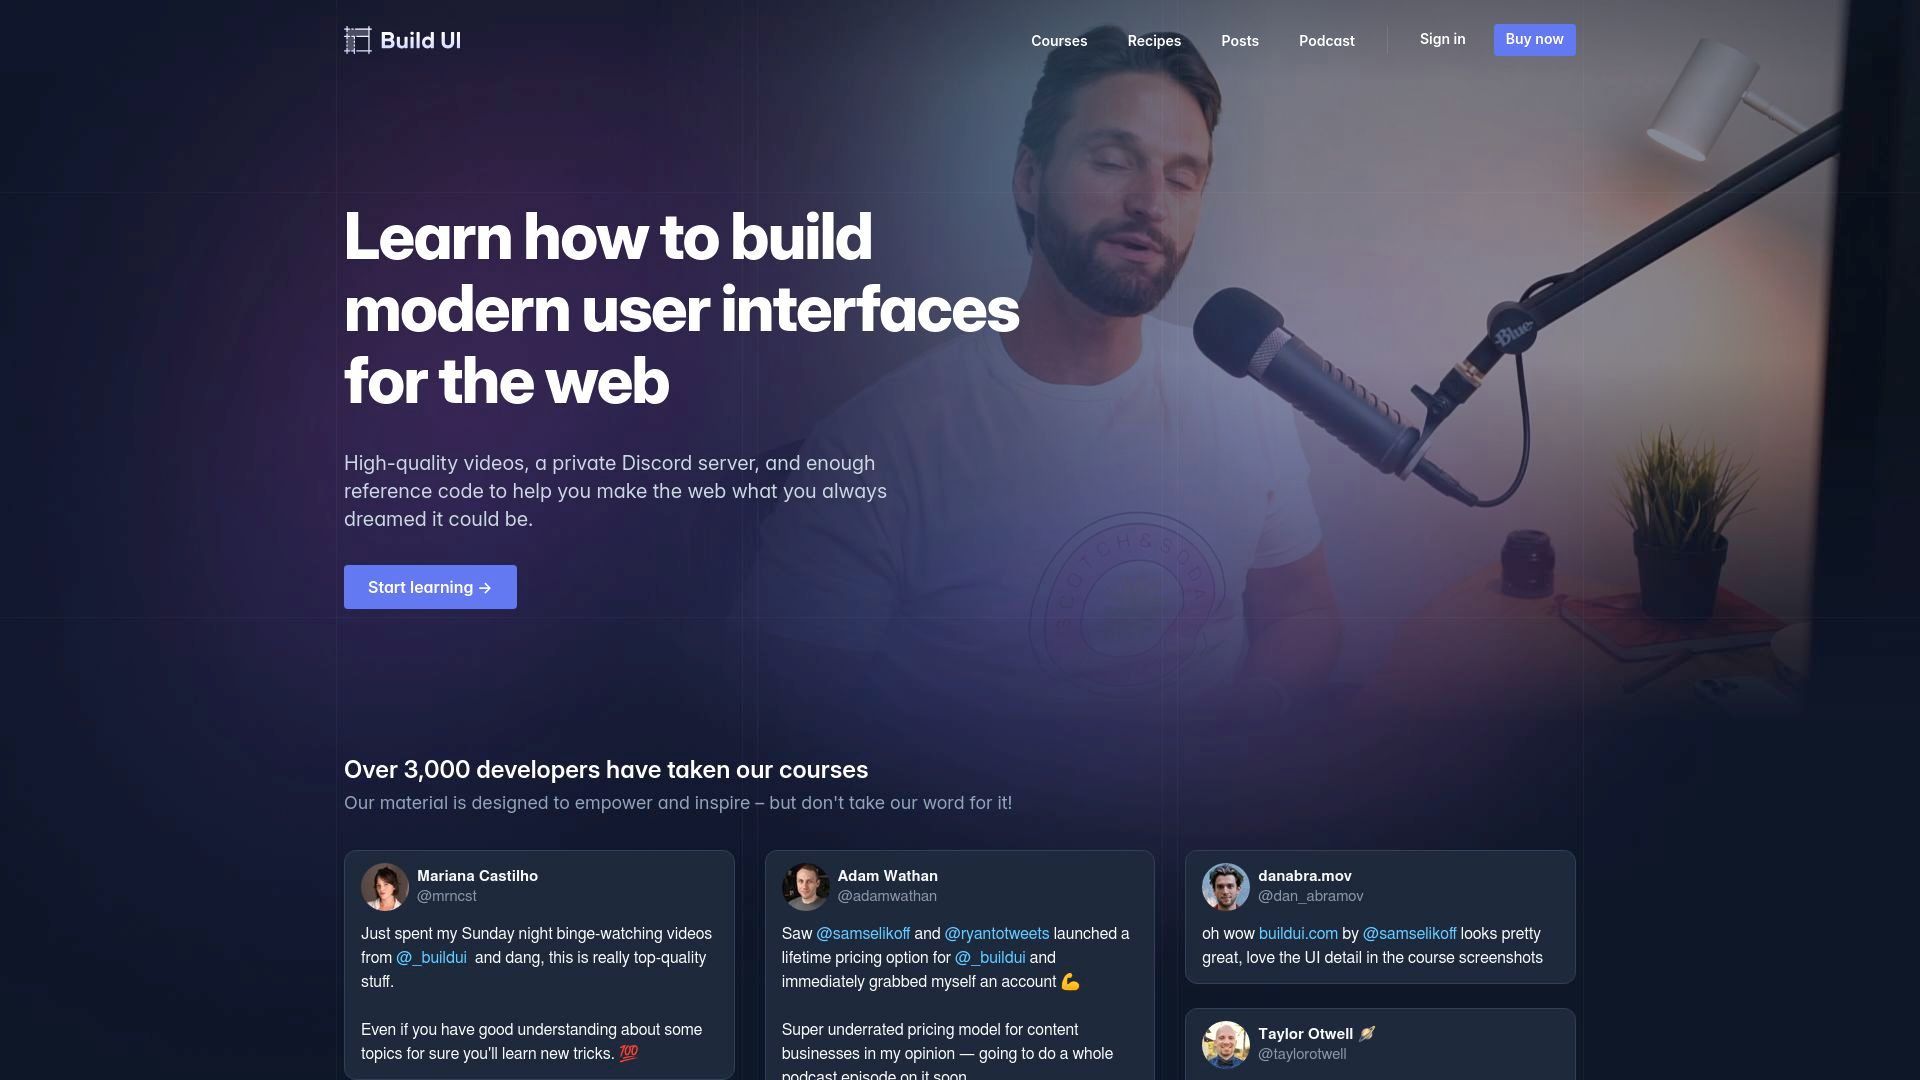The image size is (1920, 1080).
Task: Click the Posts tab in navigation
Action: [1240, 40]
